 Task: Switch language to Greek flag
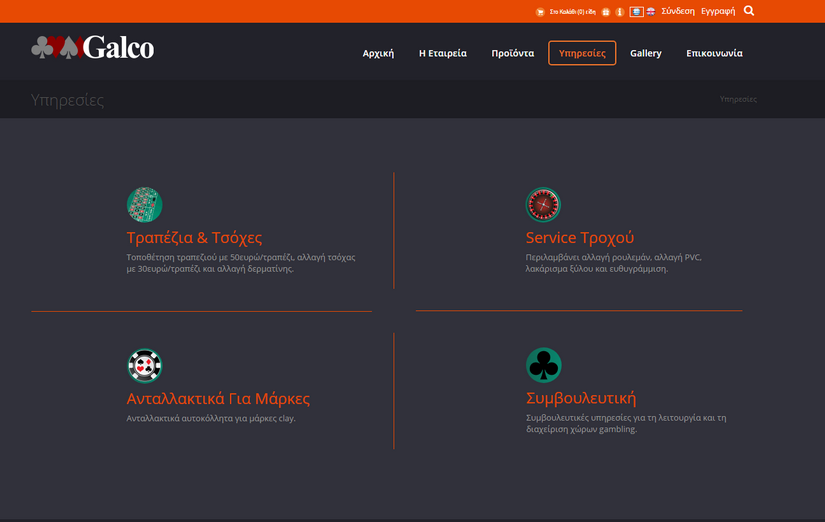click(x=636, y=12)
